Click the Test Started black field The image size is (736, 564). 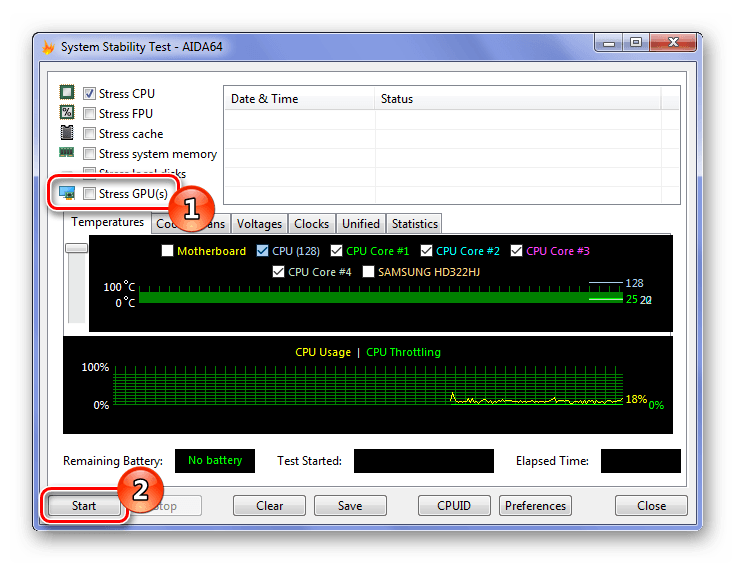[x=424, y=460]
